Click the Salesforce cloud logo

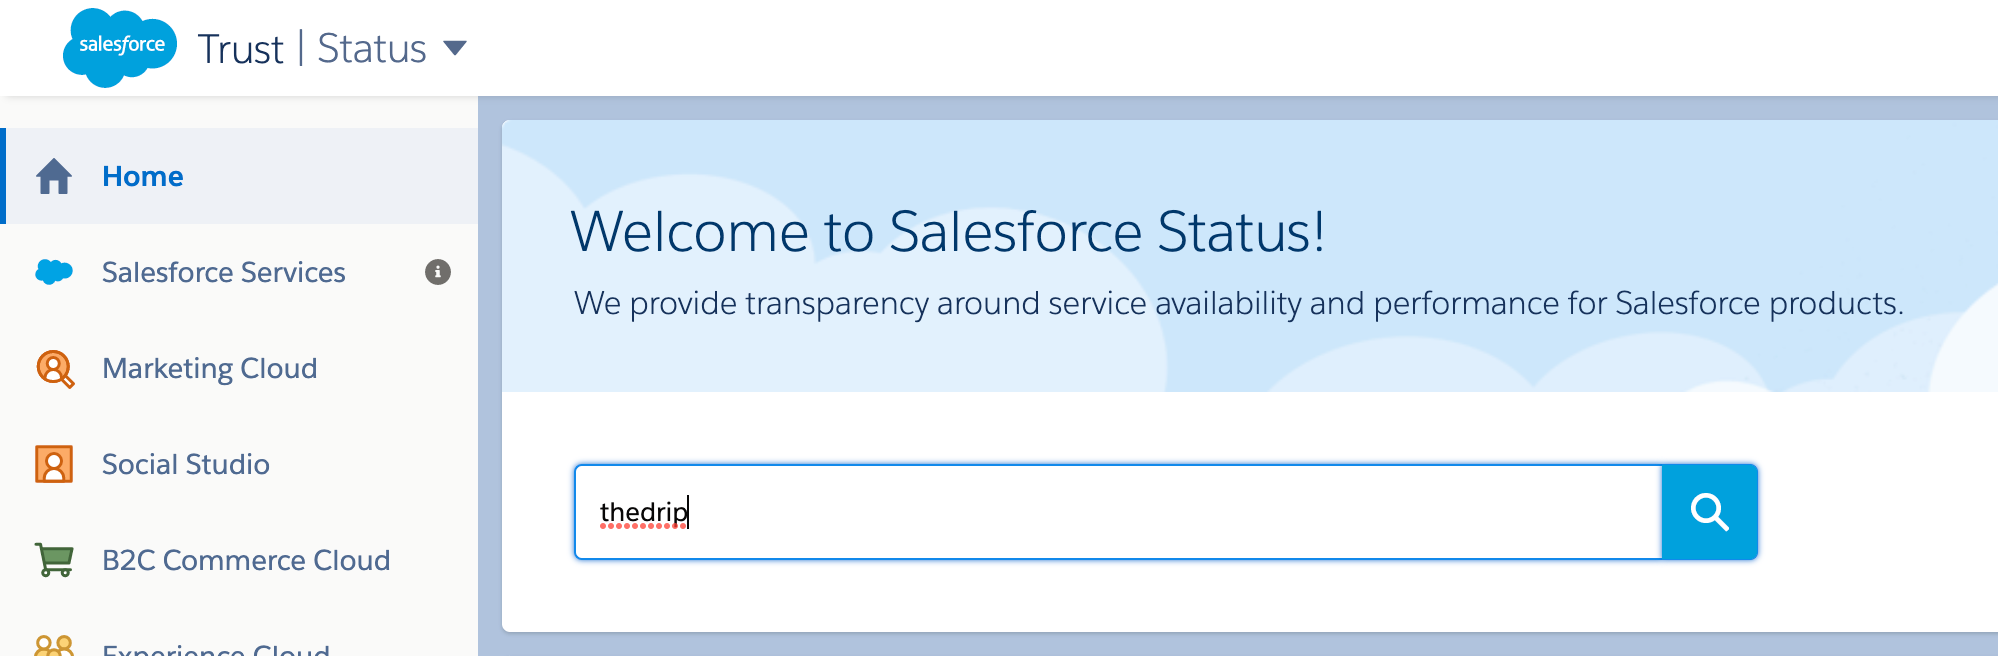pos(120,47)
